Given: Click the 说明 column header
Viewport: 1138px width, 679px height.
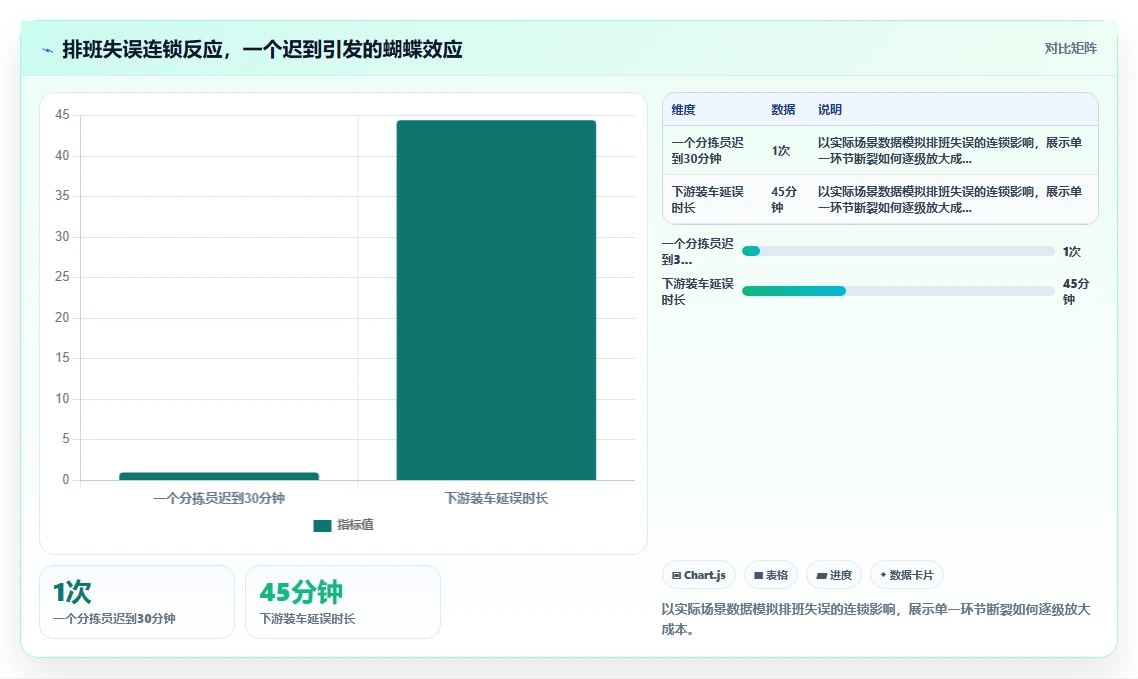Looking at the screenshot, I should [x=830, y=110].
